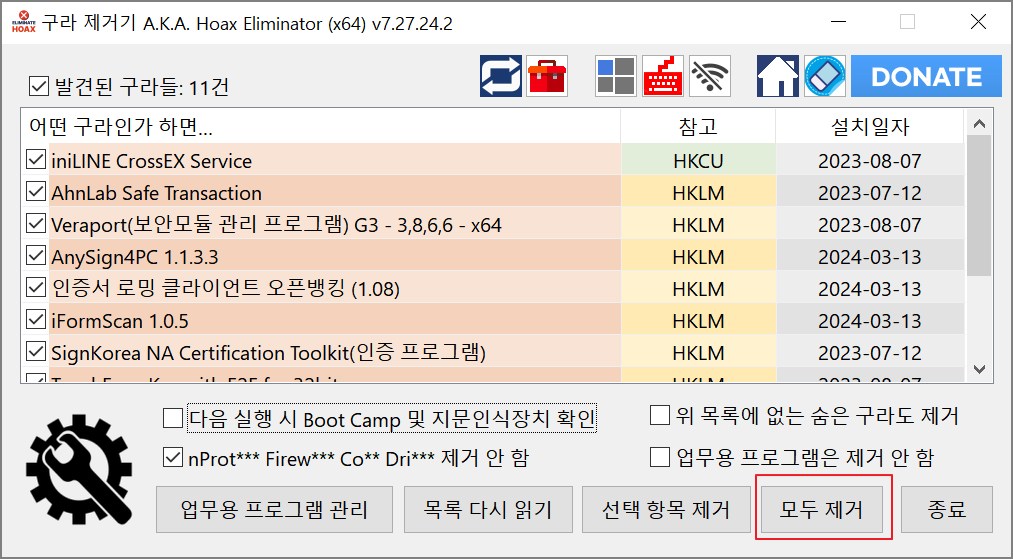This screenshot has height=559, width=1013.
Task: Open the home page house icon
Action: [778, 76]
